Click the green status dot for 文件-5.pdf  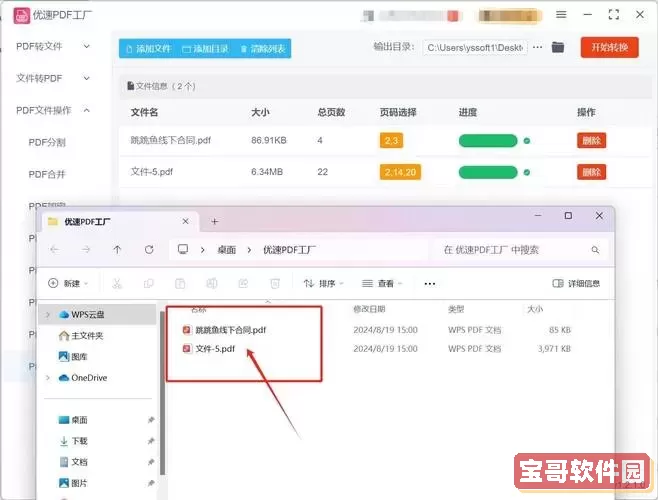[527, 172]
